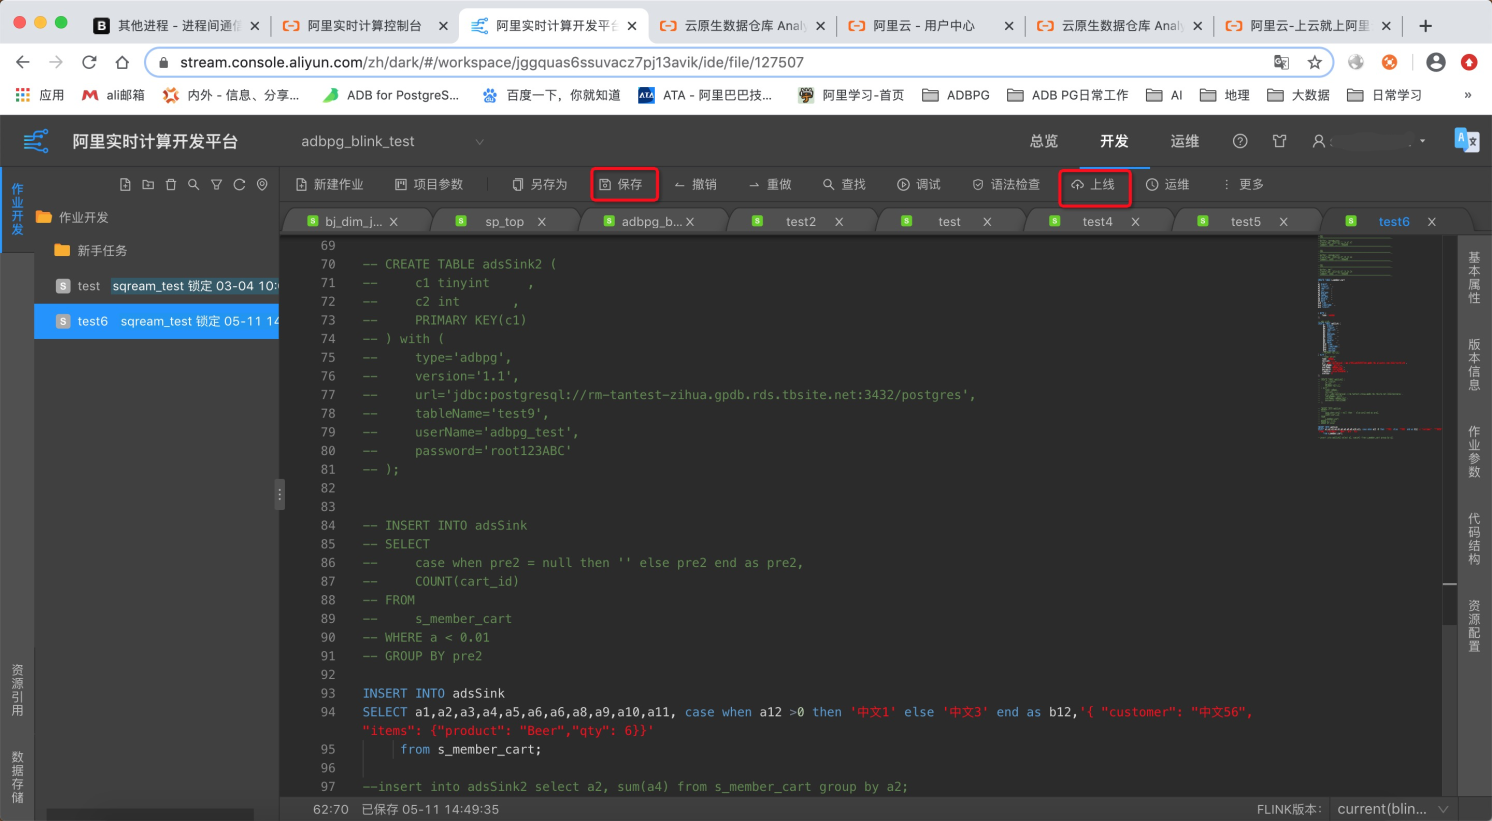Open the 作业参数 right sidebar panel

[1474, 452]
